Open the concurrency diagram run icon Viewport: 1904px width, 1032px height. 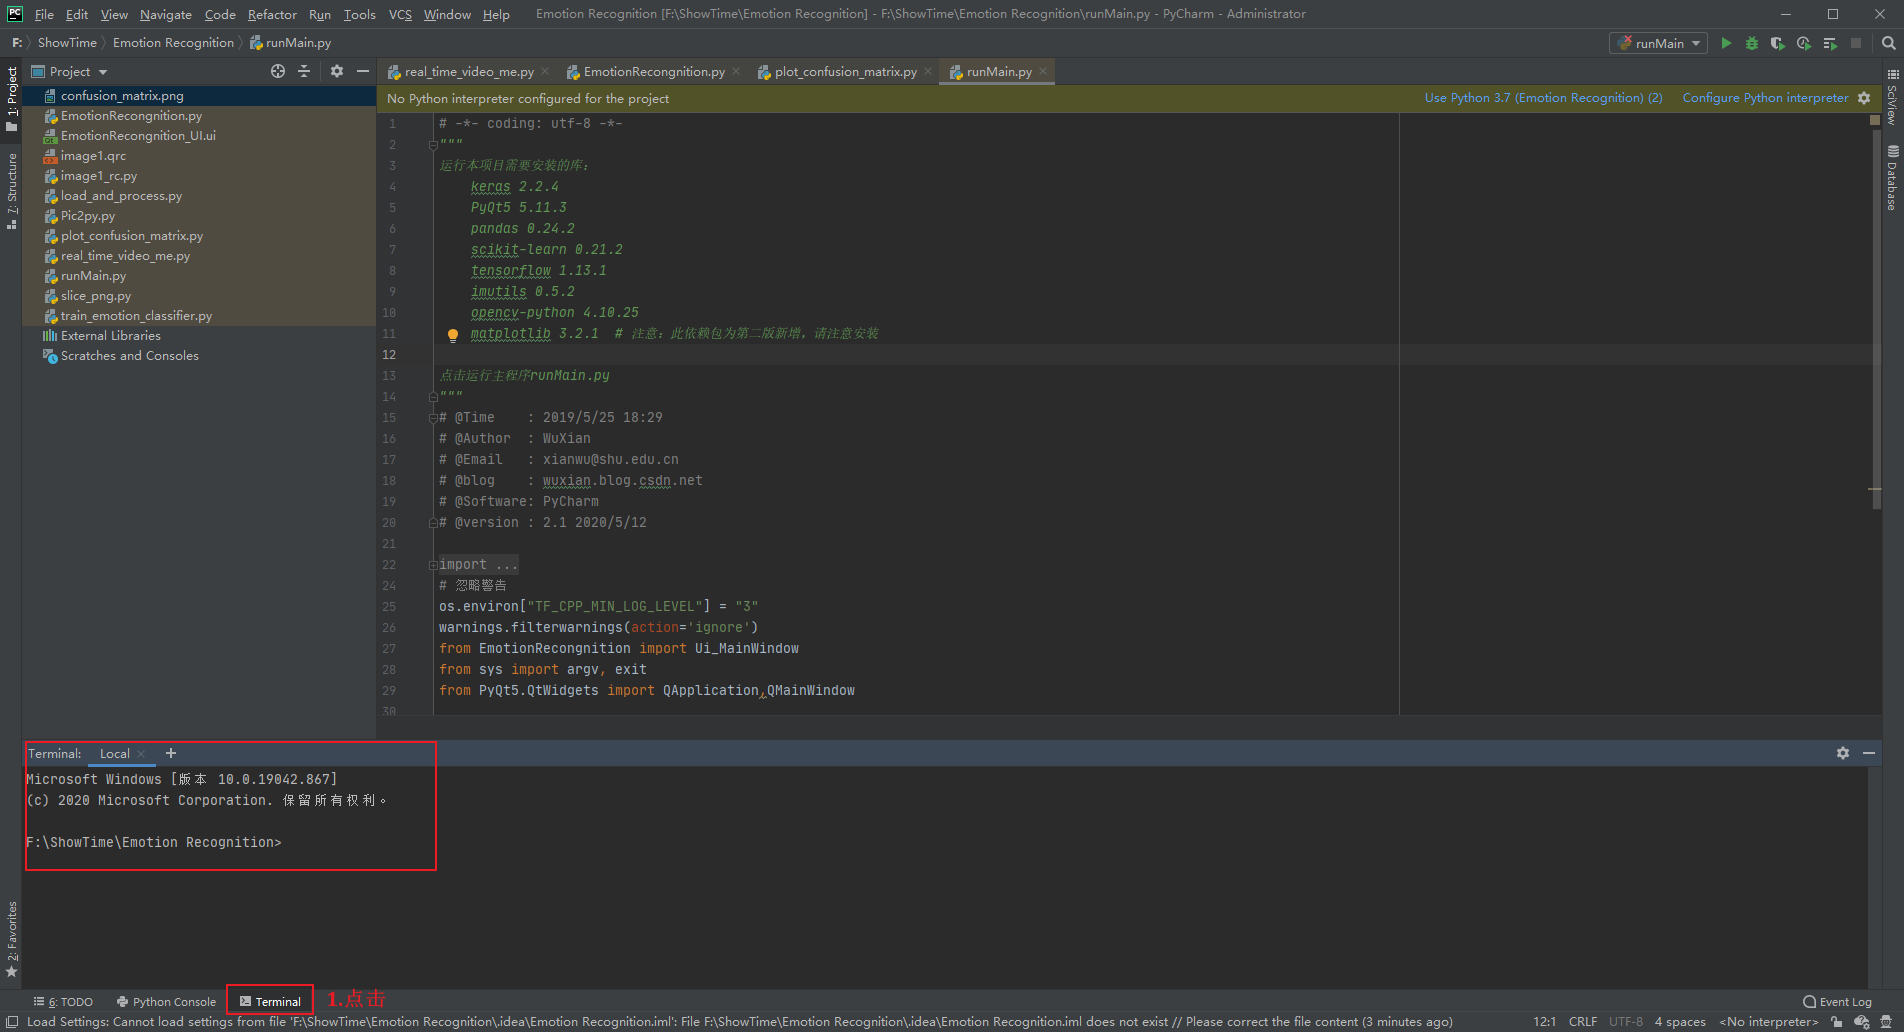(x=1830, y=43)
